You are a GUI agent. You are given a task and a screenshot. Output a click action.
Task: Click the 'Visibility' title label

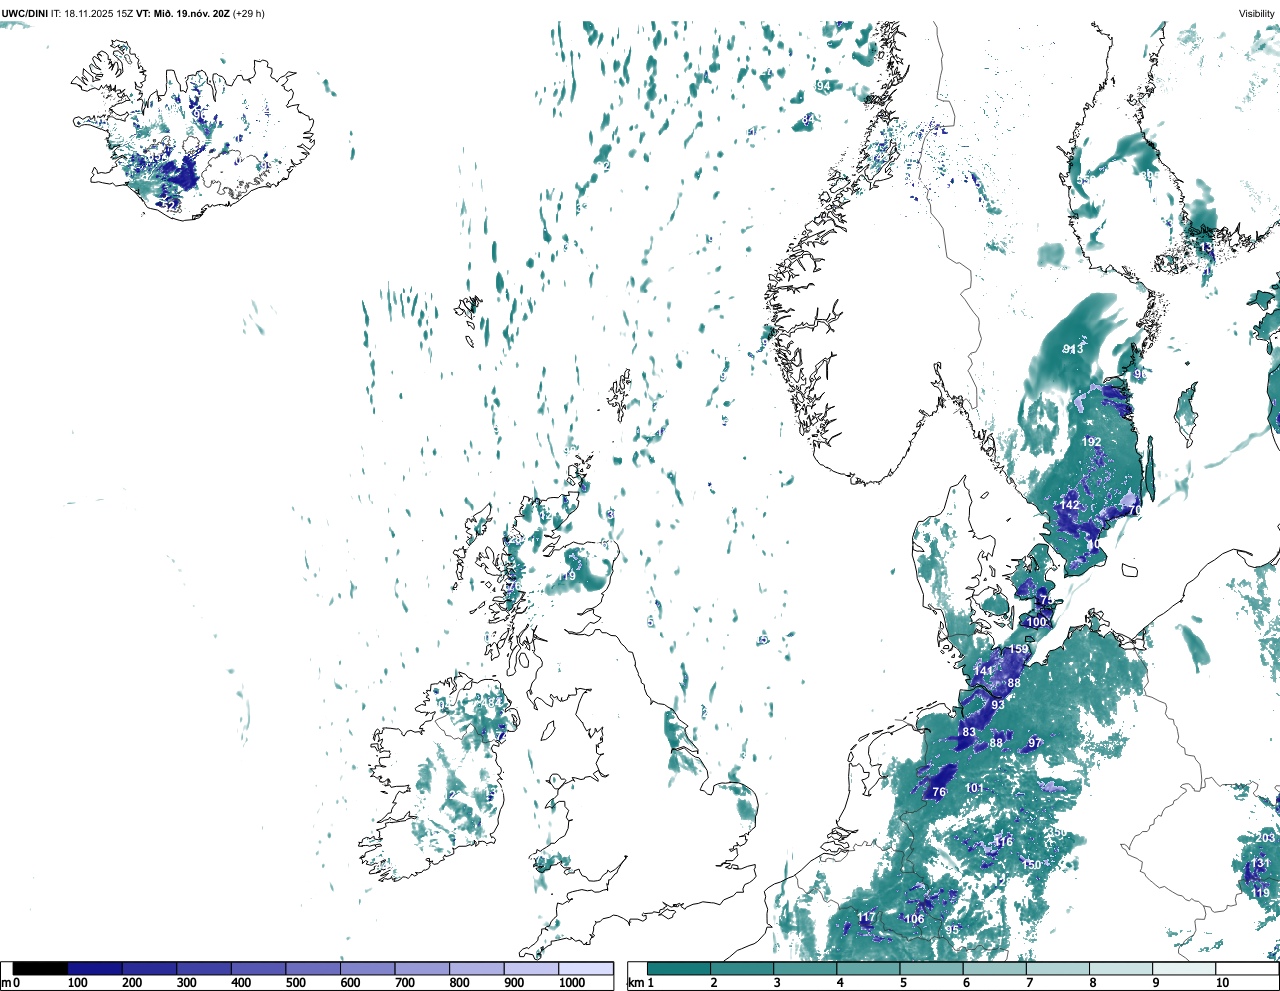(1256, 14)
